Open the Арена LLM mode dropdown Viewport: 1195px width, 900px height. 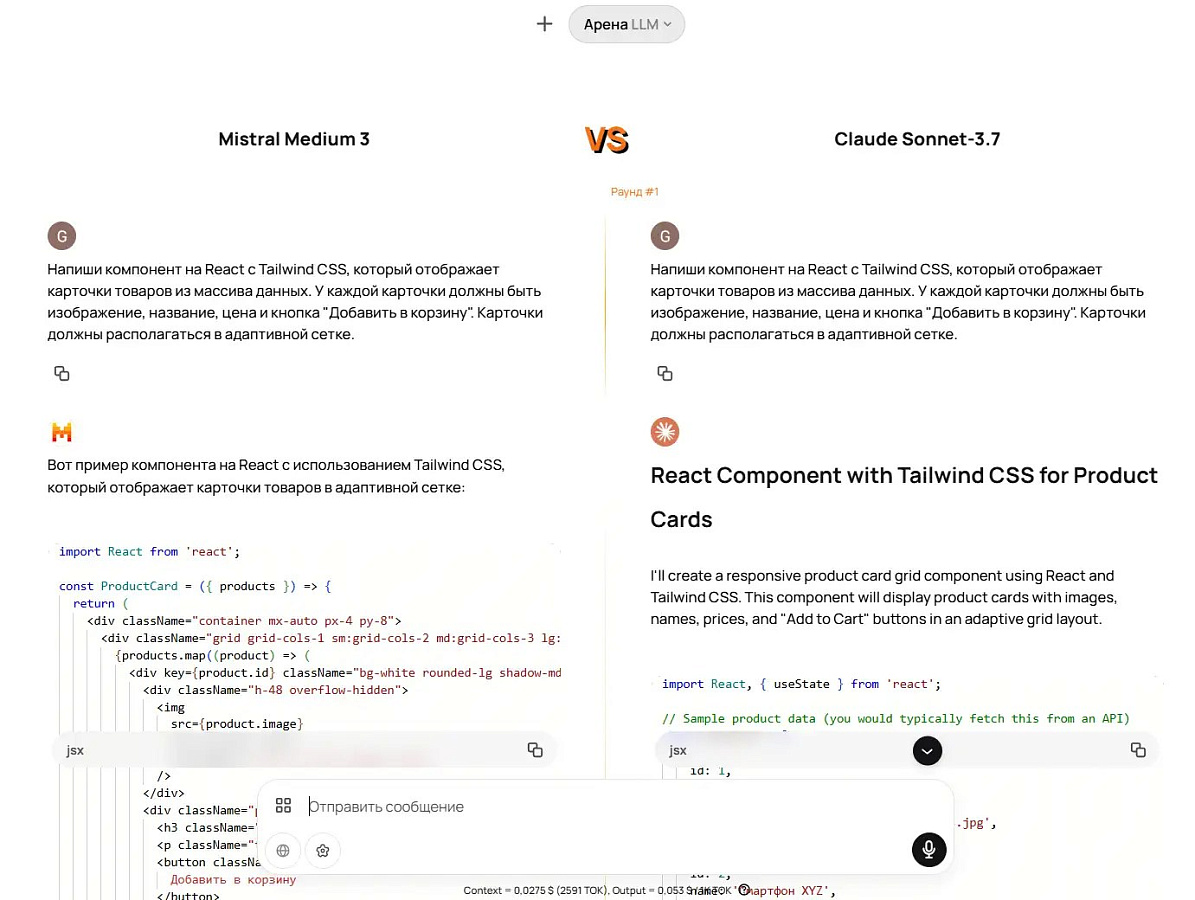point(626,24)
